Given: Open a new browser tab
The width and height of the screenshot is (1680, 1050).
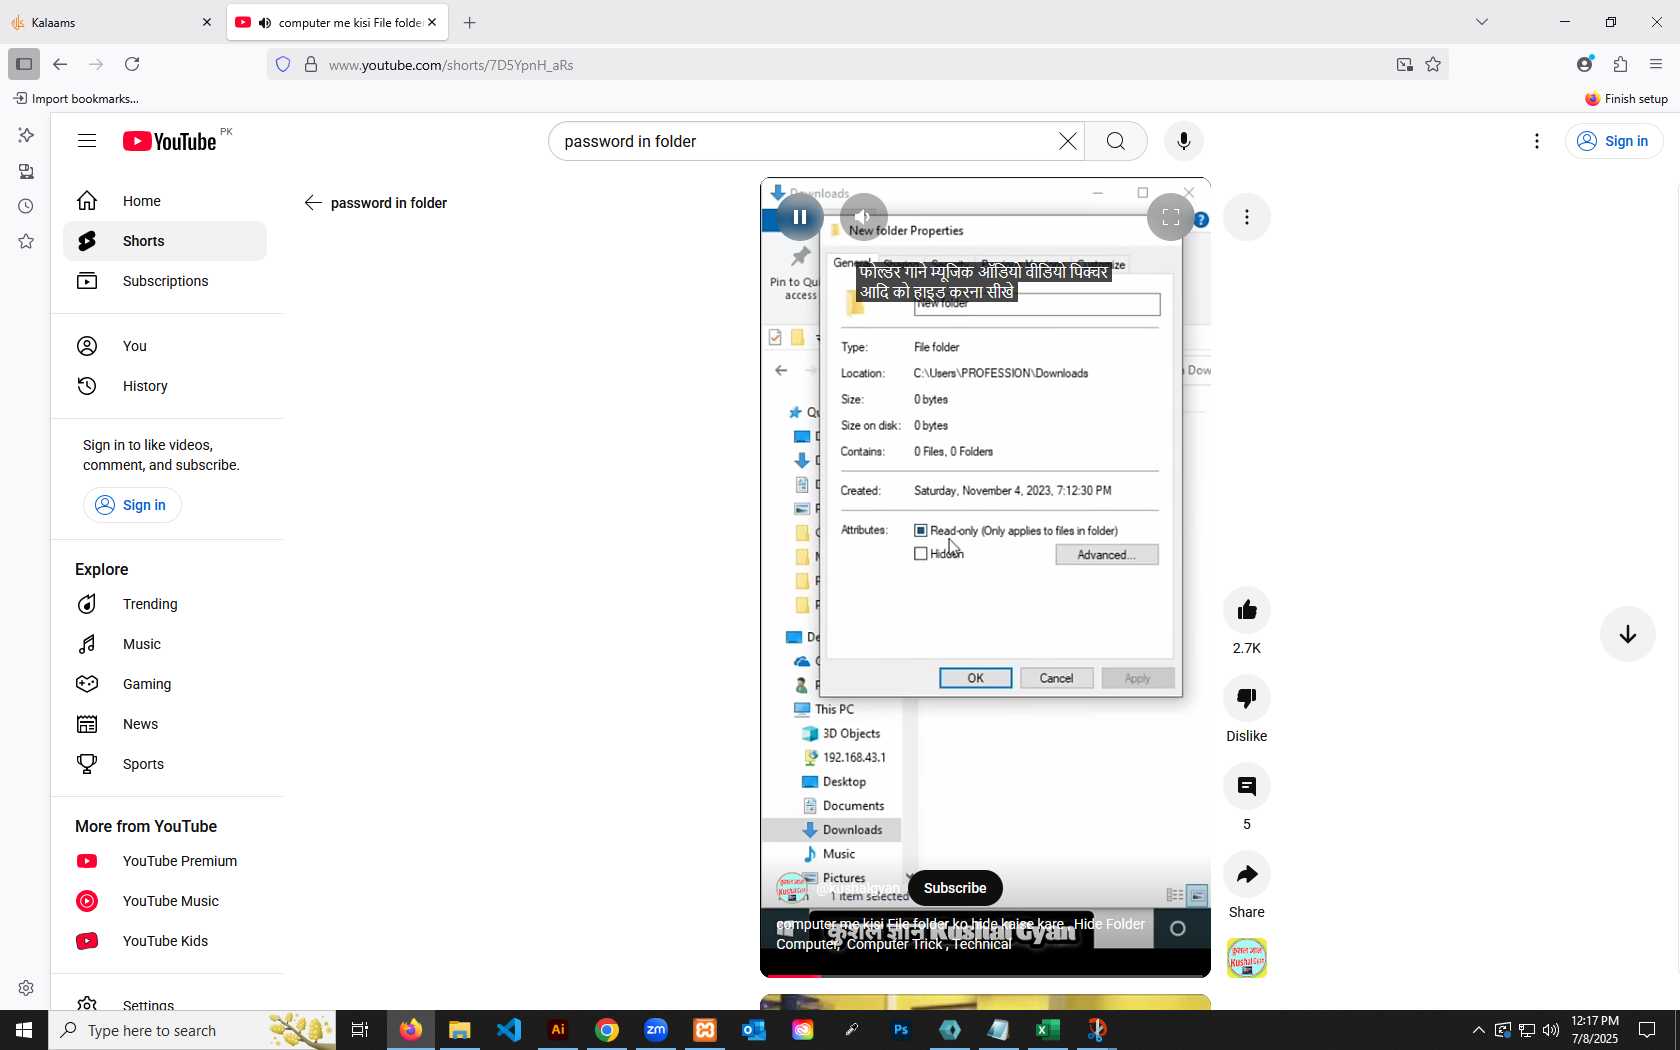Looking at the screenshot, I should pyautogui.click(x=470, y=22).
